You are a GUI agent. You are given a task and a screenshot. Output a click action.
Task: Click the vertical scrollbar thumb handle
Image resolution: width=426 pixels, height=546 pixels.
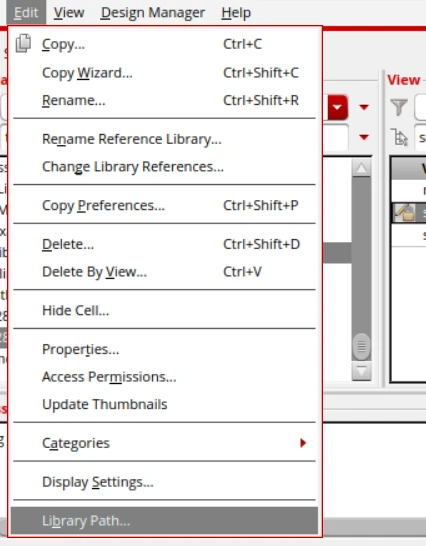361,346
